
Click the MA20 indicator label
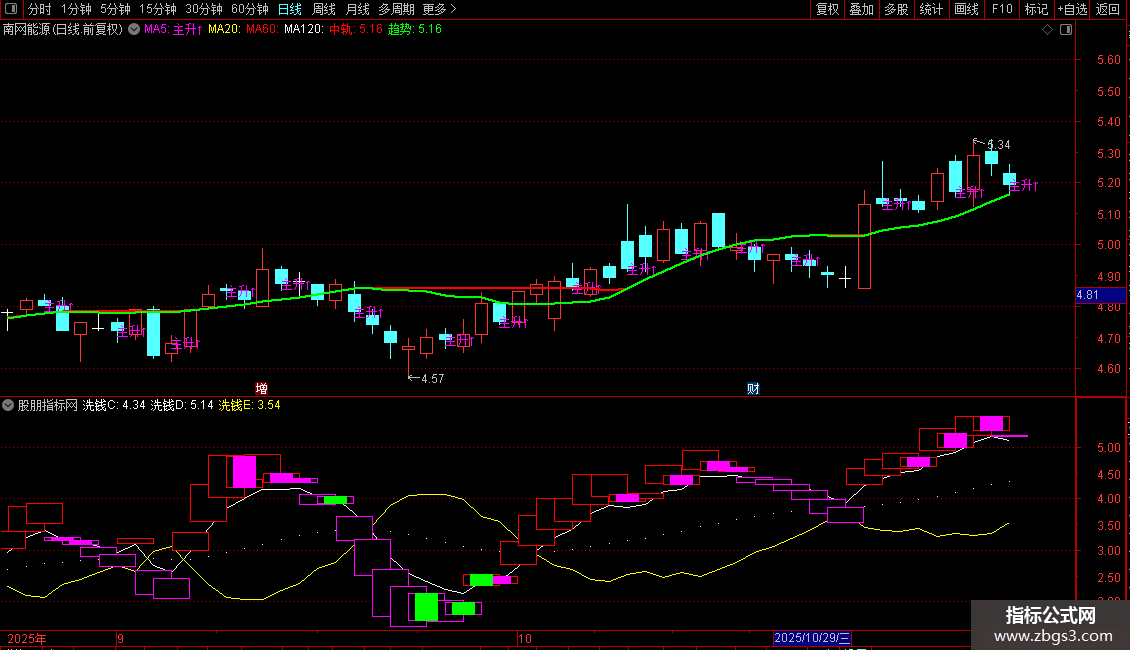(x=224, y=29)
